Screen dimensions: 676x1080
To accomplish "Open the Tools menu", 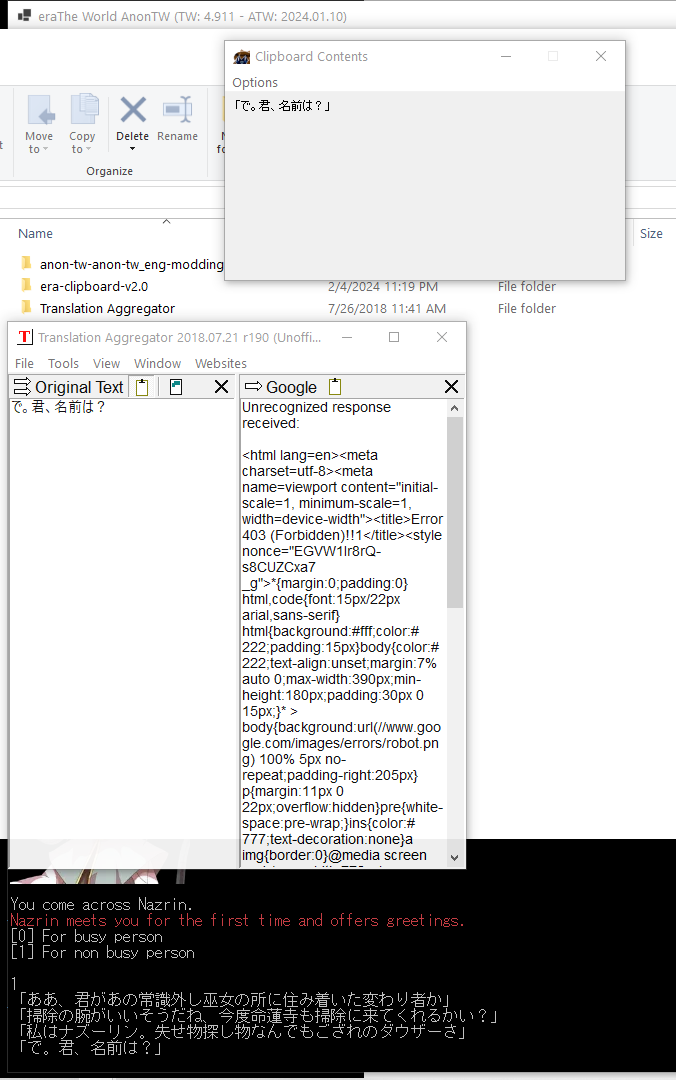I will coord(63,363).
